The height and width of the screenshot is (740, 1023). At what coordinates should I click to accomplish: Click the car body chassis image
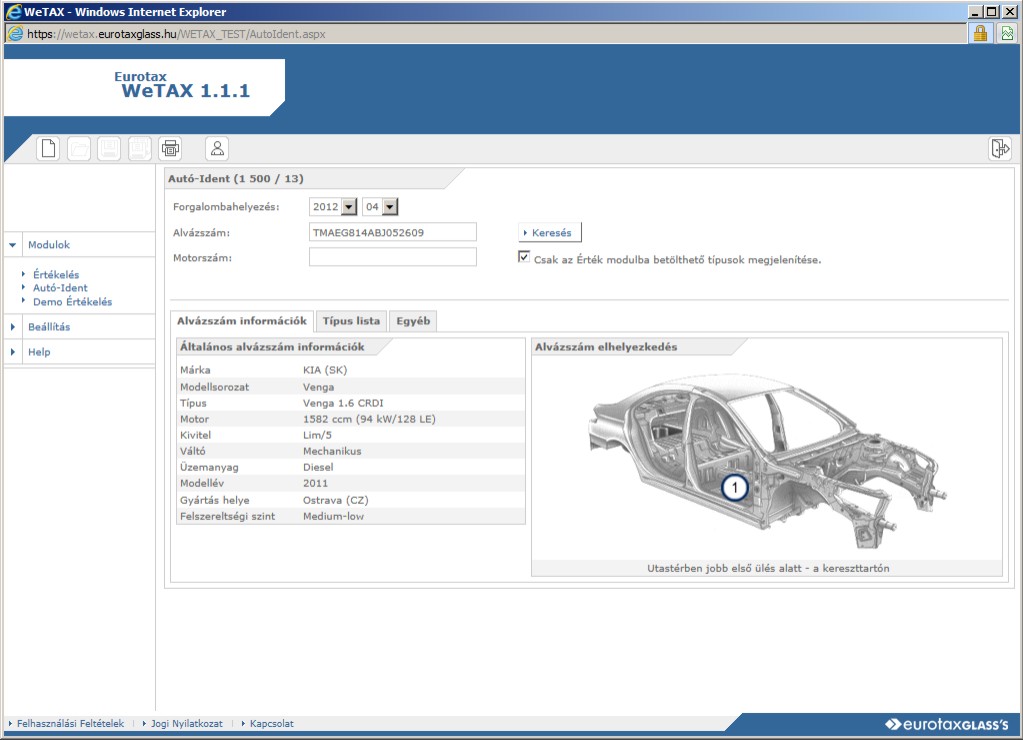coord(767,461)
